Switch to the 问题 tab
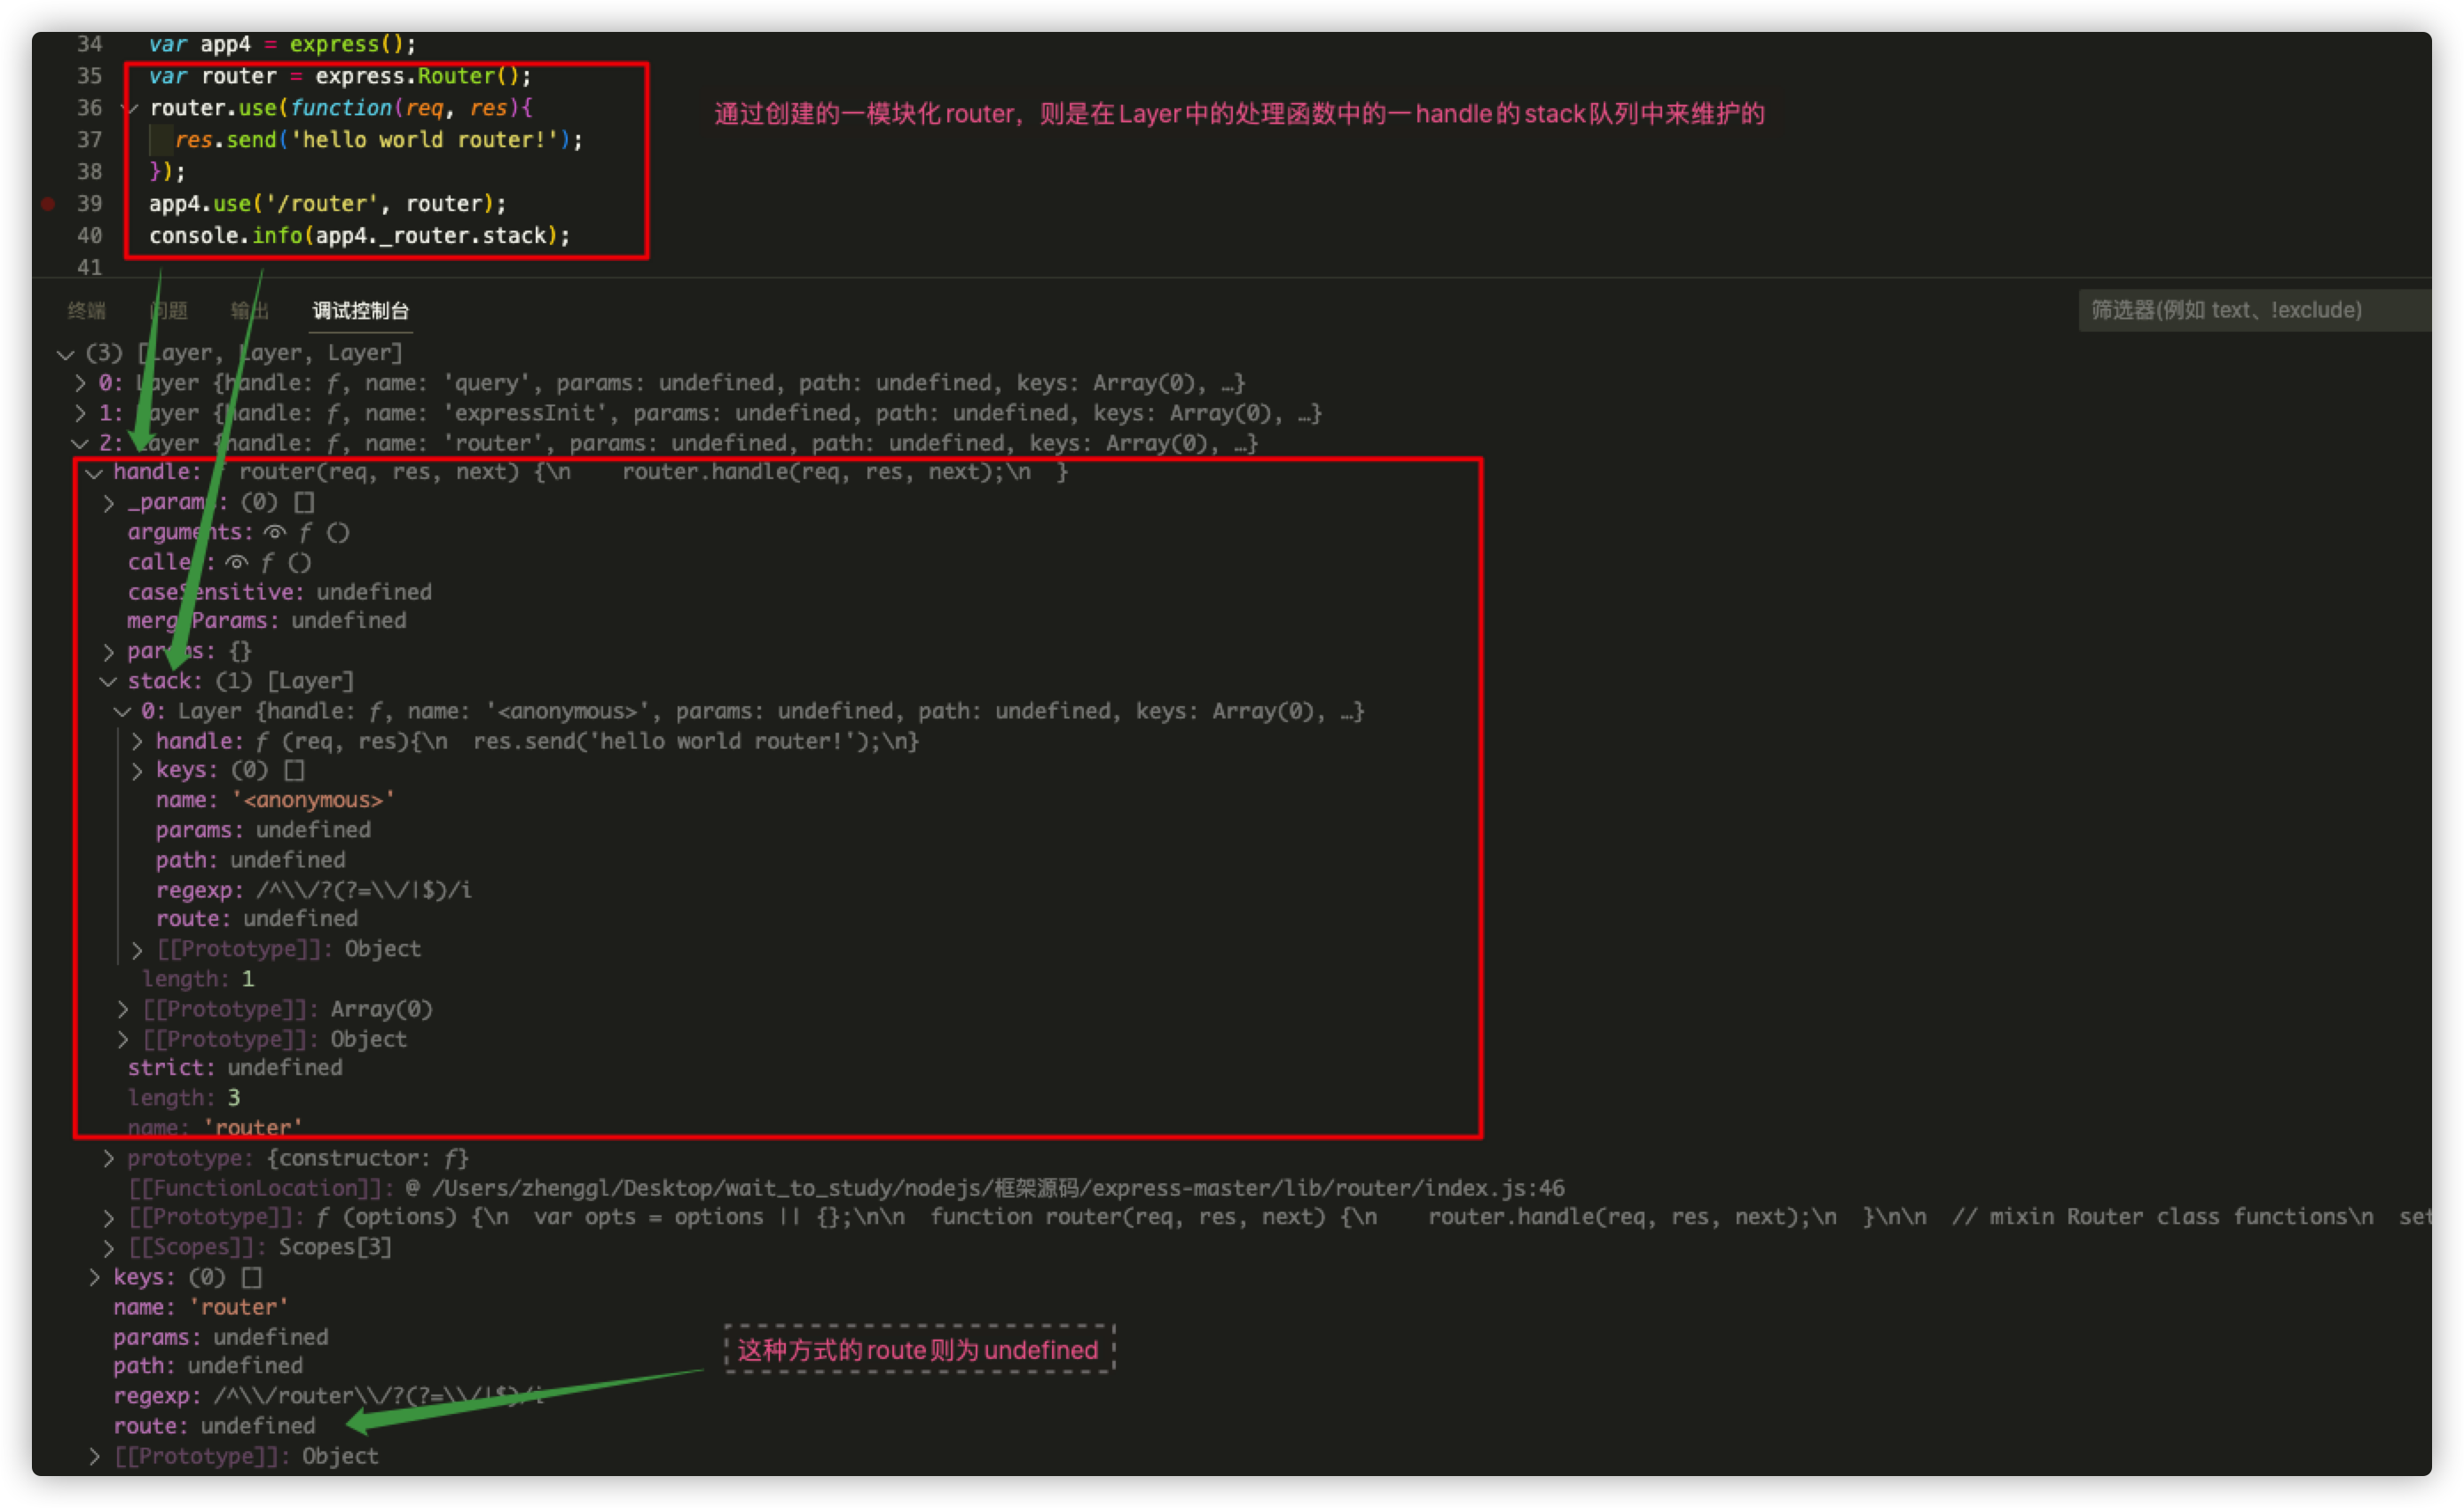Screen dimensions: 2464x1508 (x=169, y=311)
